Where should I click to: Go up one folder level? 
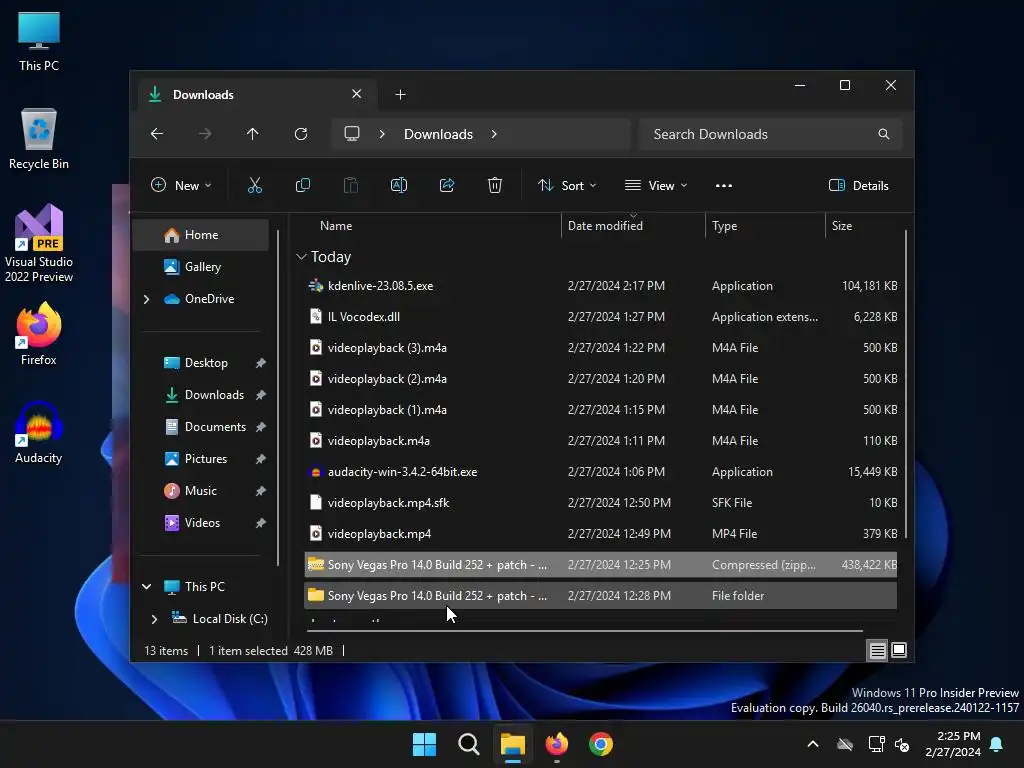(253, 134)
